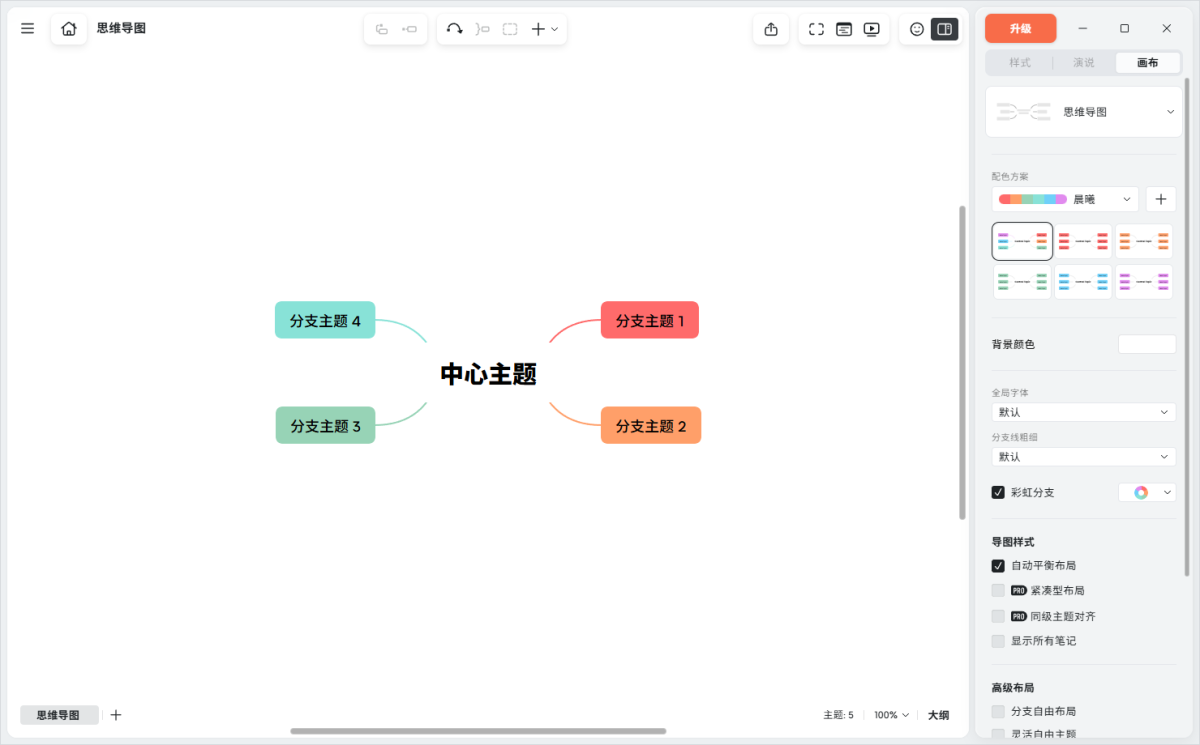
Task: Expand the insert menu arrow
Action: pyautogui.click(x=555, y=29)
